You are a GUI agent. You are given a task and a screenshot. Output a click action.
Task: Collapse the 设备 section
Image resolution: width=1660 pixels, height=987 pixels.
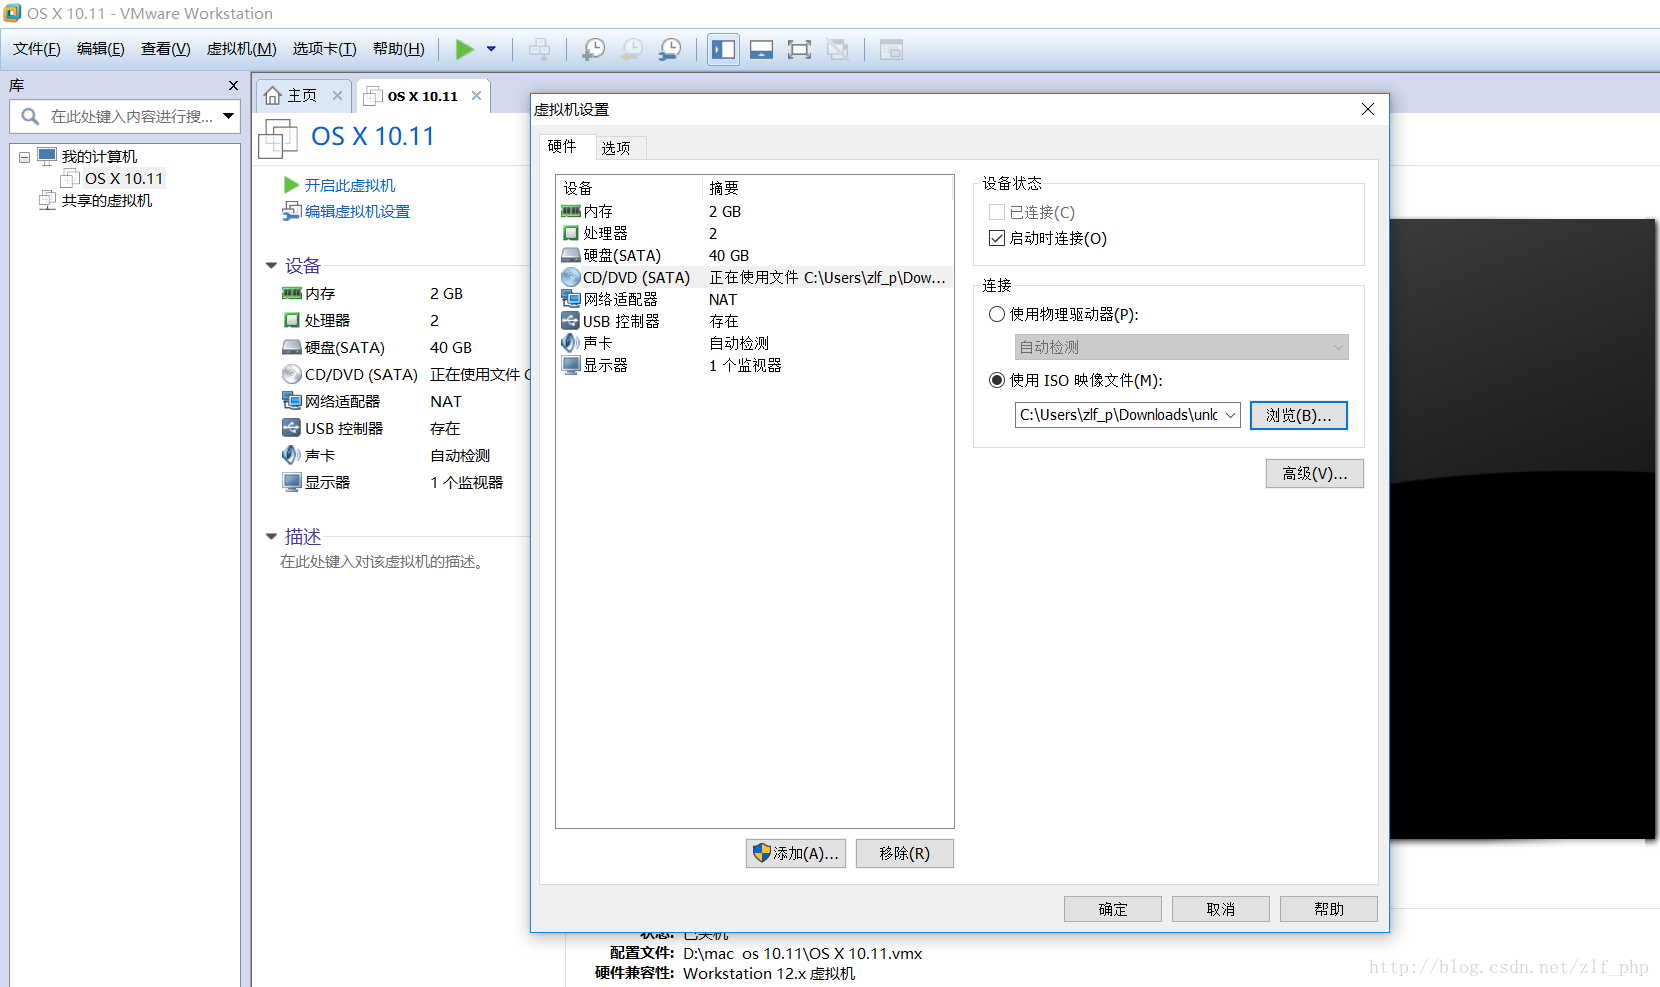coord(271,266)
